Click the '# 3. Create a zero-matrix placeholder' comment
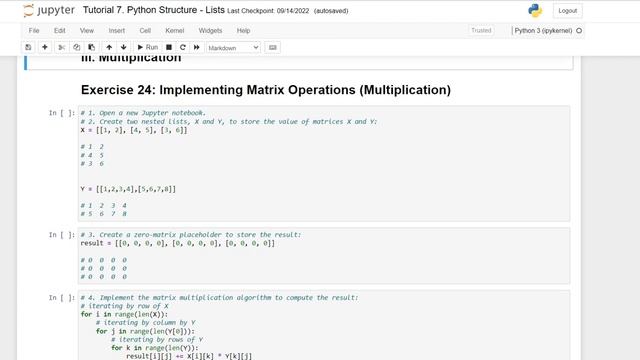Screen dimensions: 640x360 pyautogui.click(x=191, y=235)
